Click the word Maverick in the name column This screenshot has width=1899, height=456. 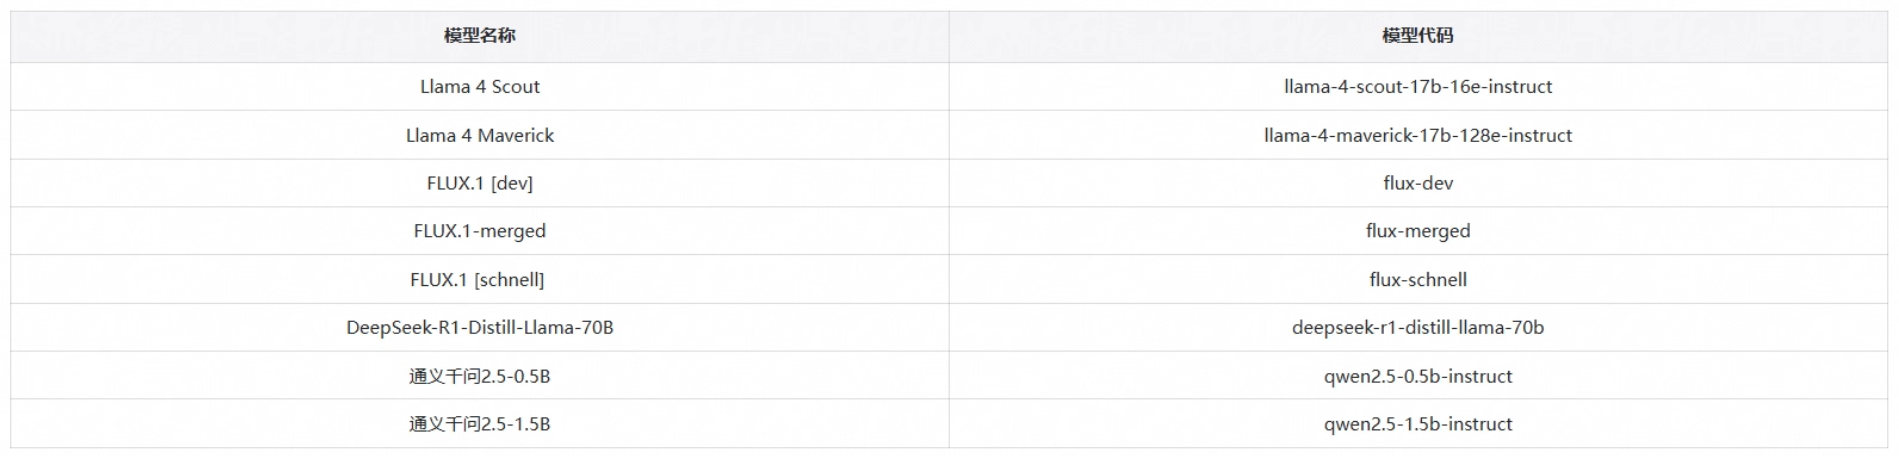(x=515, y=135)
